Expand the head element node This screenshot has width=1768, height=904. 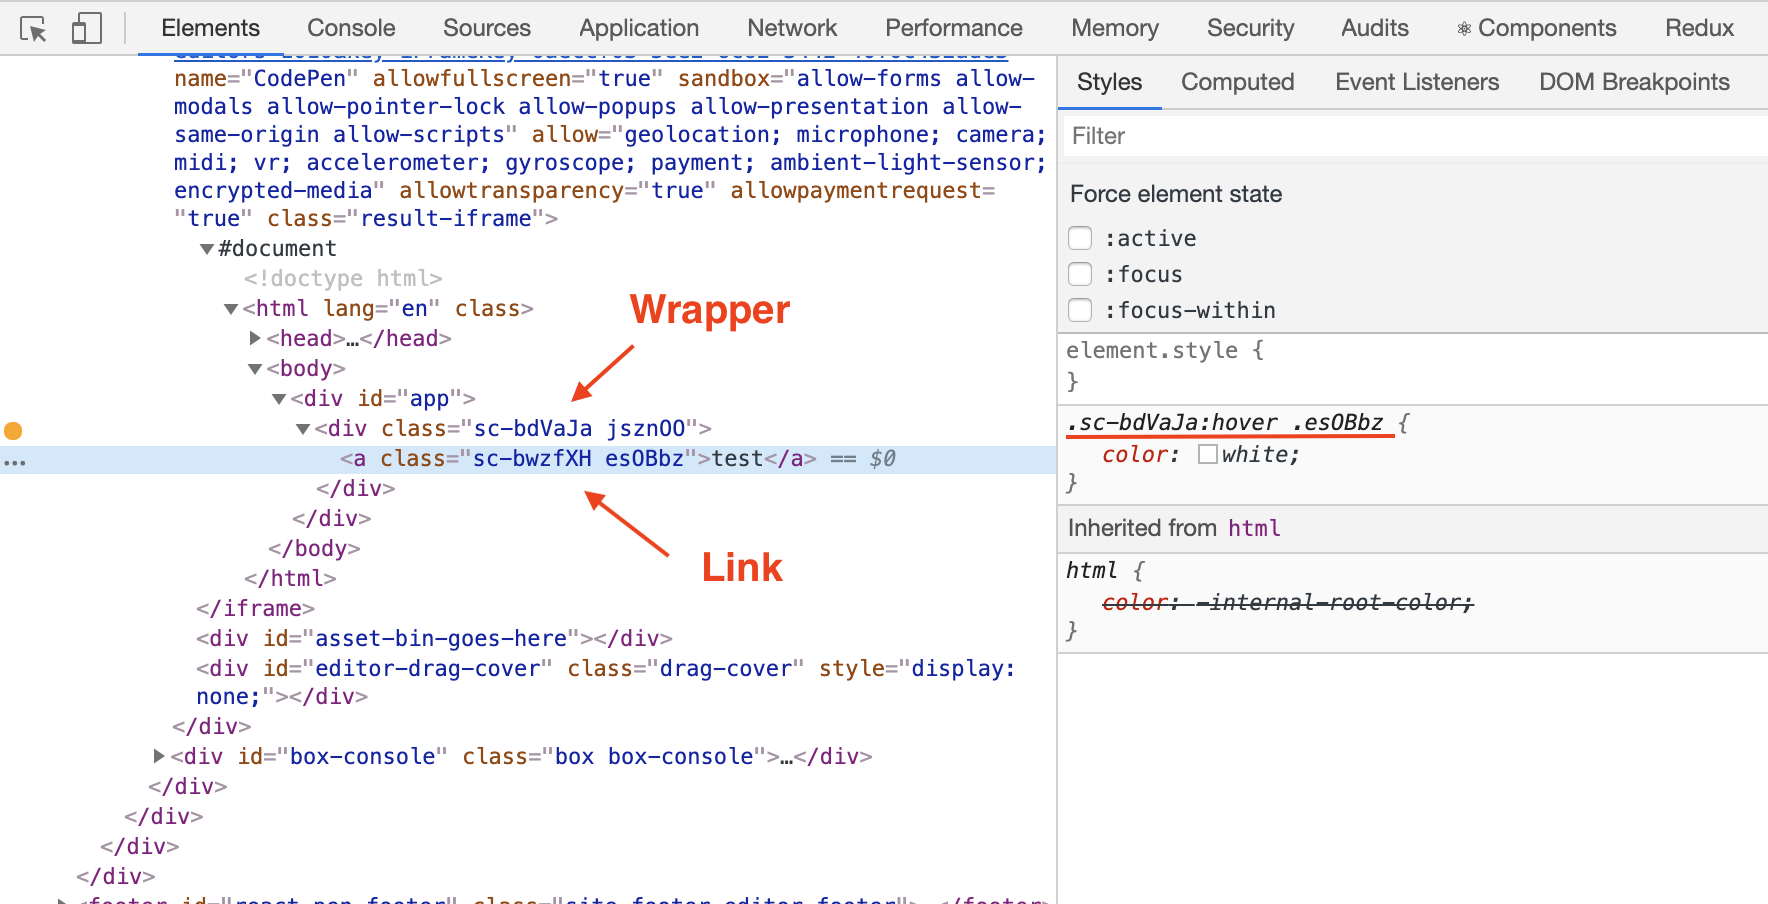pos(255,339)
